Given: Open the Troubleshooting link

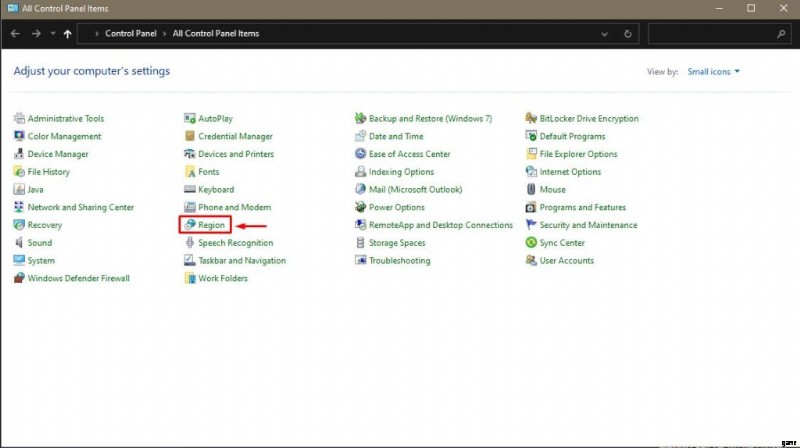Looking at the screenshot, I should pyautogui.click(x=399, y=261).
